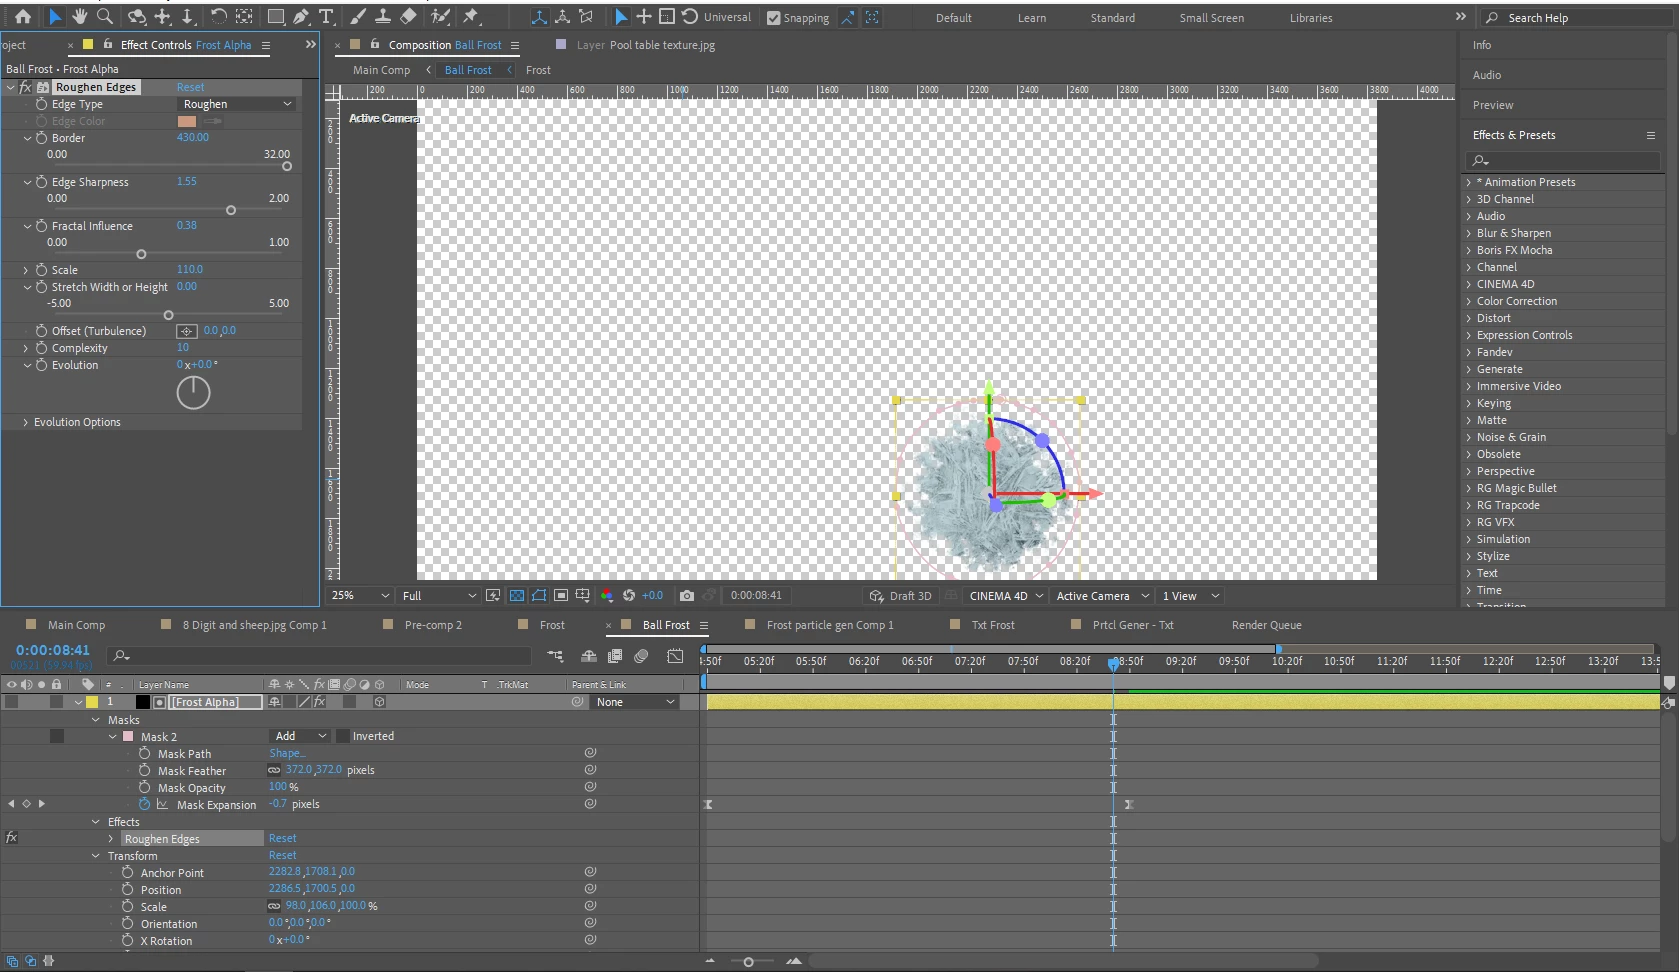This screenshot has width=1679, height=972.
Task: Click Reset link next to Transform
Action: pyautogui.click(x=282, y=855)
